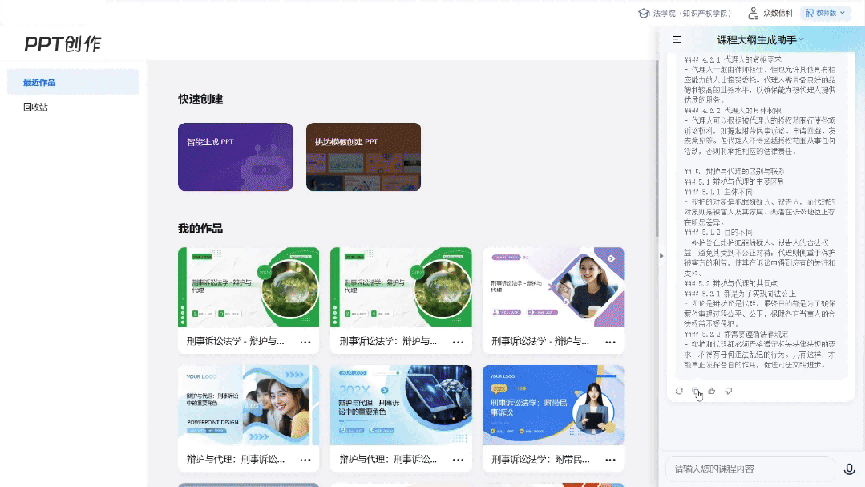Click the graduation cap school icon
The width and height of the screenshot is (865, 487).
pos(644,13)
